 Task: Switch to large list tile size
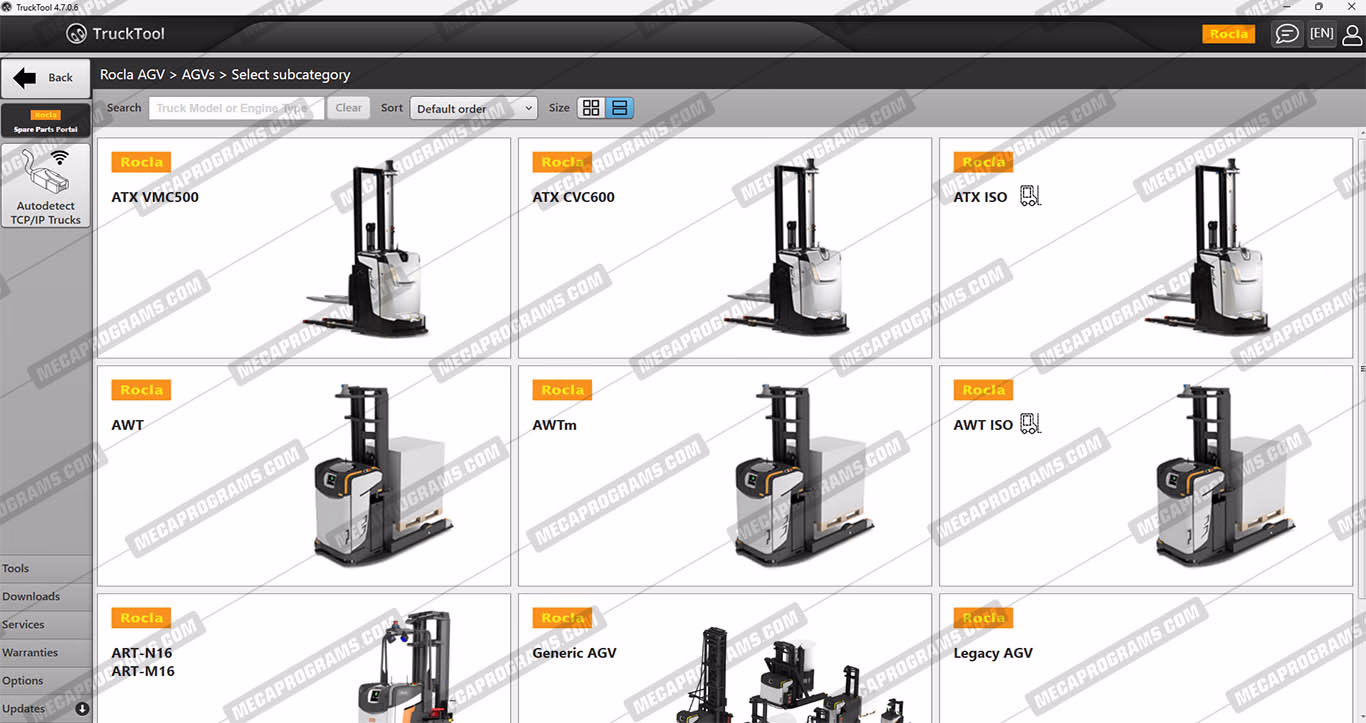click(x=620, y=108)
